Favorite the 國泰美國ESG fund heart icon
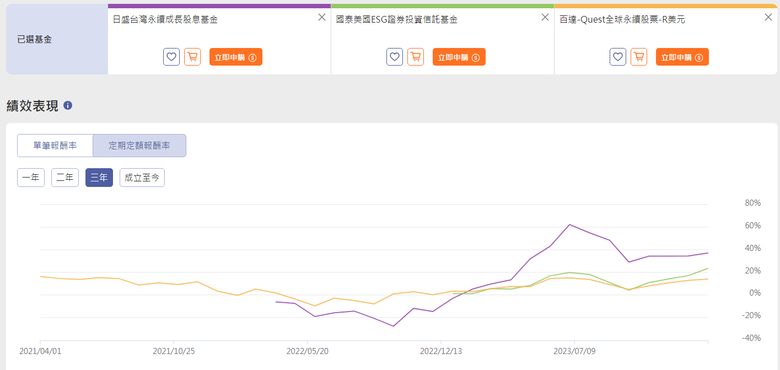780x370 pixels. coord(394,57)
